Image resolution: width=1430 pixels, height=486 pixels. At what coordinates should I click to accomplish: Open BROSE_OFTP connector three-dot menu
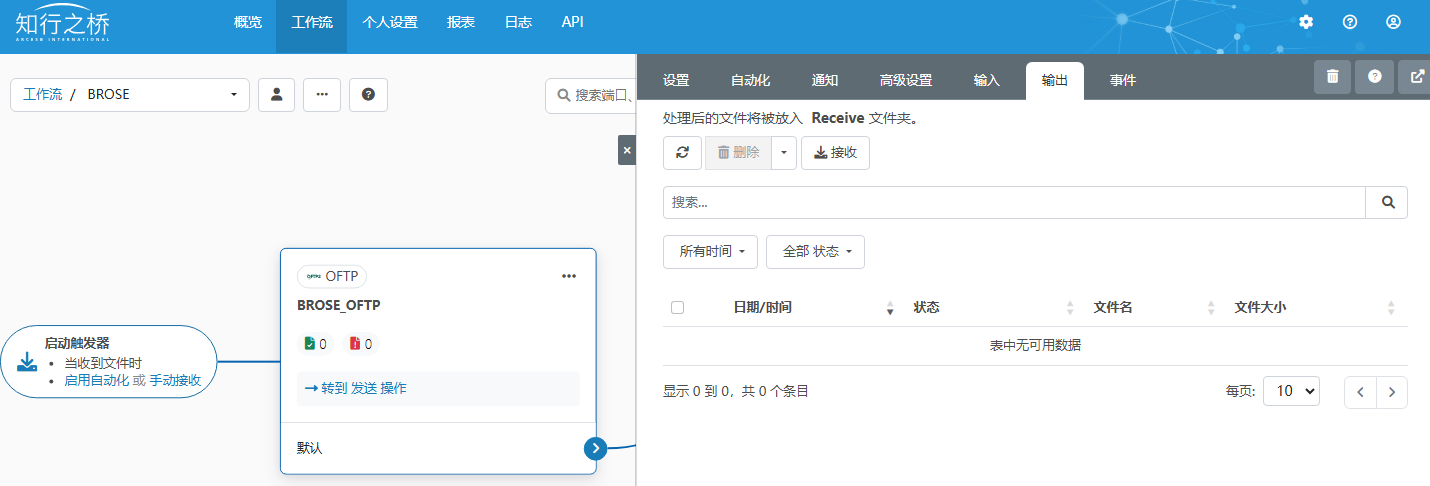click(569, 276)
